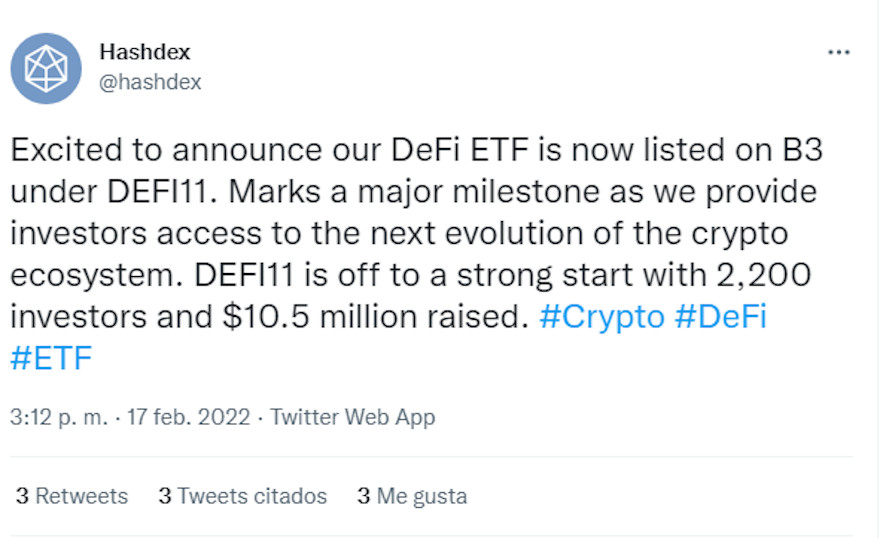Open the Hashdex profile avatar
Image resolution: width=880 pixels, height=538 pixels.
pos(46,68)
